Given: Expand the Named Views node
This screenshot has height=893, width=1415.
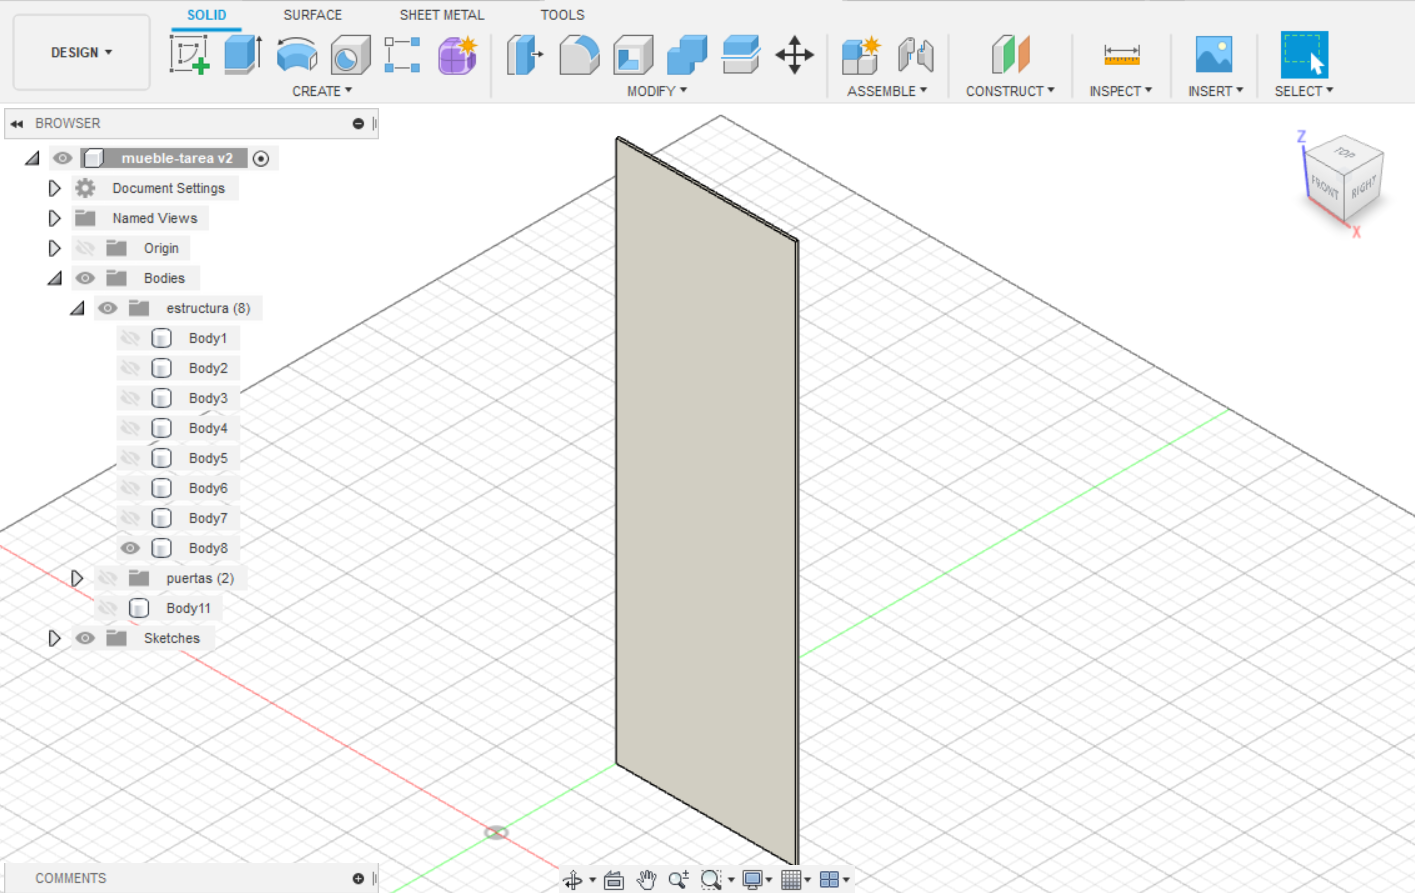Looking at the screenshot, I should coord(55,218).
